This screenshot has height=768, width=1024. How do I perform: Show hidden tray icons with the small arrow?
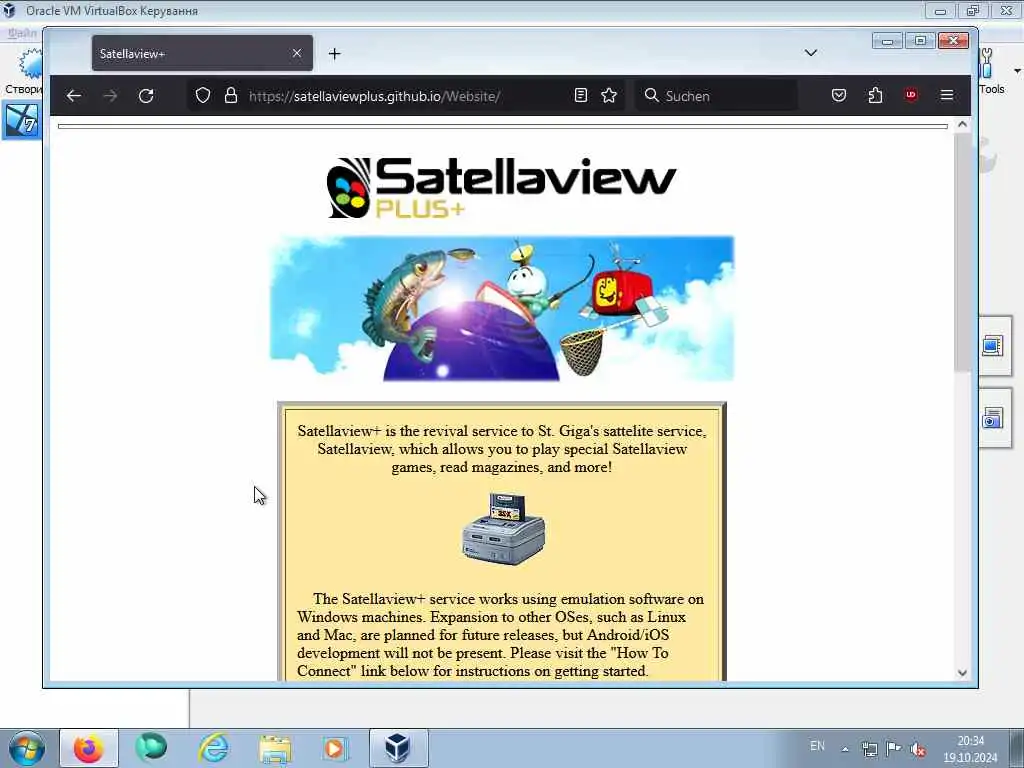[845, 749]
